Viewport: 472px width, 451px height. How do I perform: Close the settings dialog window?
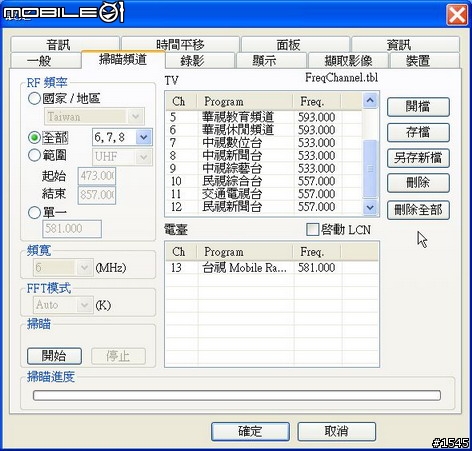click(x=457, y=15)
